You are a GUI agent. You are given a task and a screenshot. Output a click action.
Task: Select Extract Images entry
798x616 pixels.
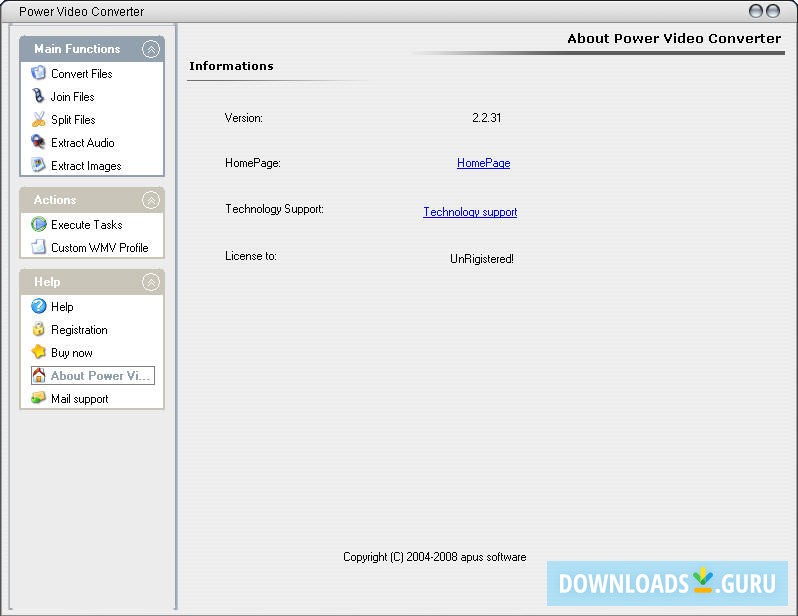[x=86, y=166]
